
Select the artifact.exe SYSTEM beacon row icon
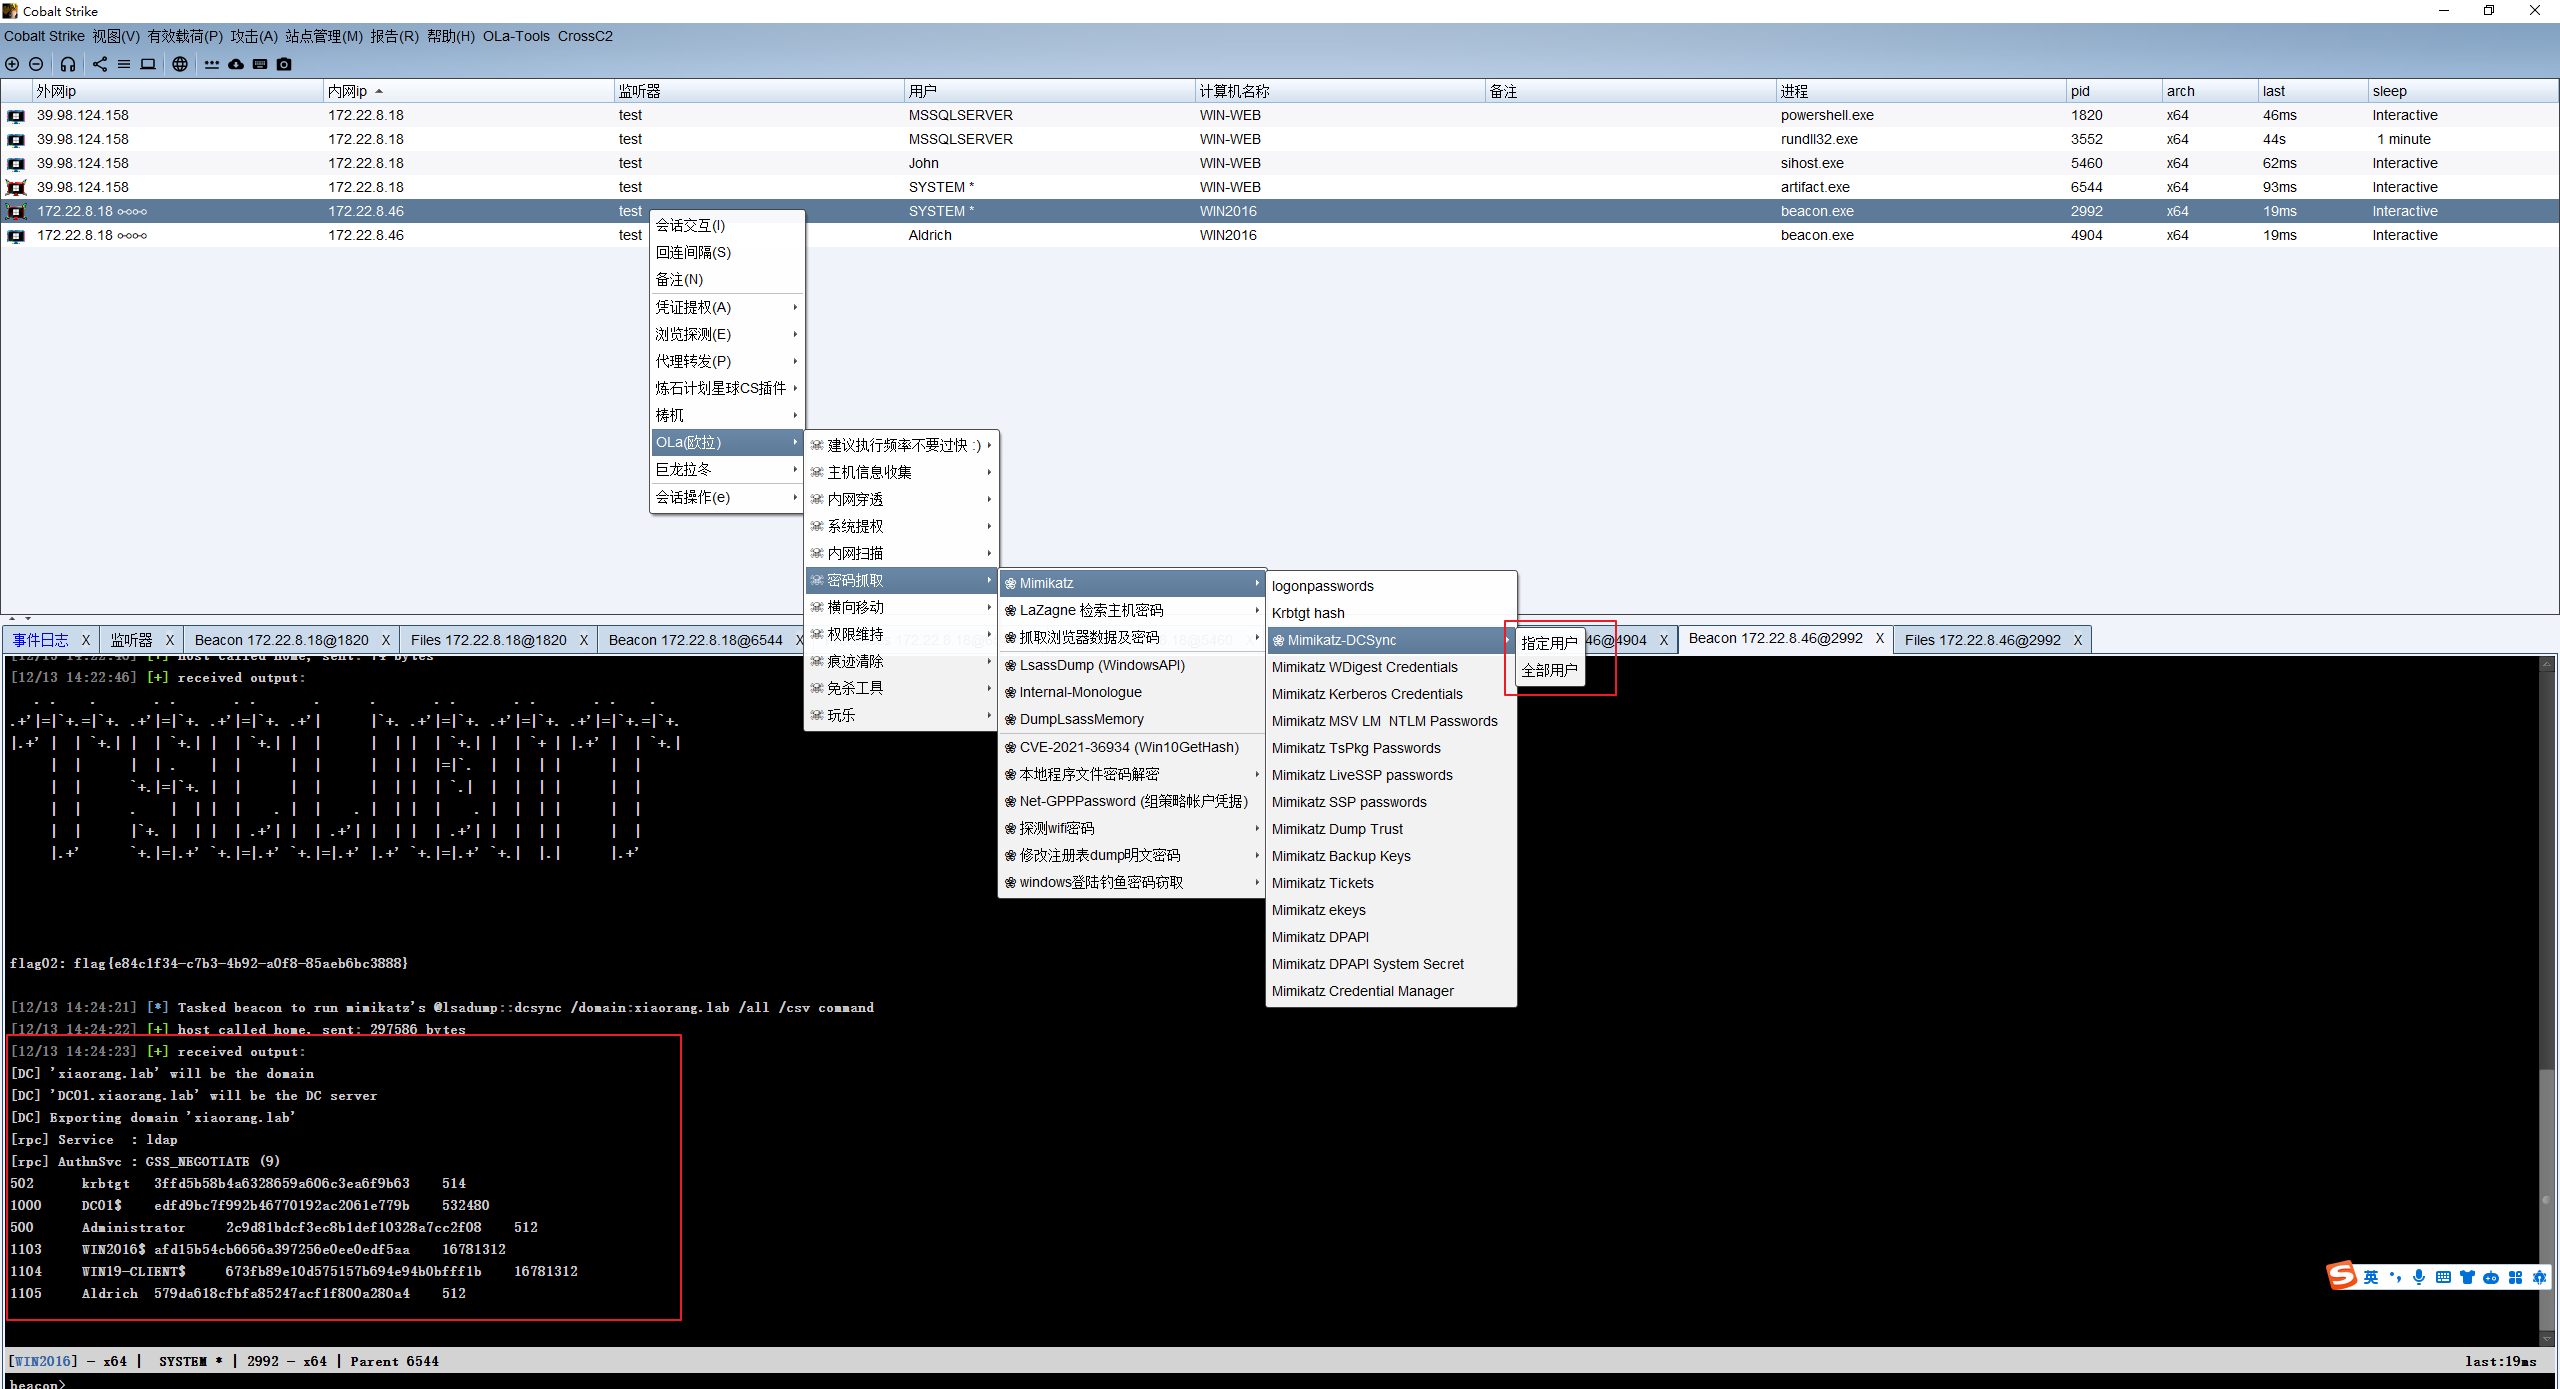coord(16,187)
